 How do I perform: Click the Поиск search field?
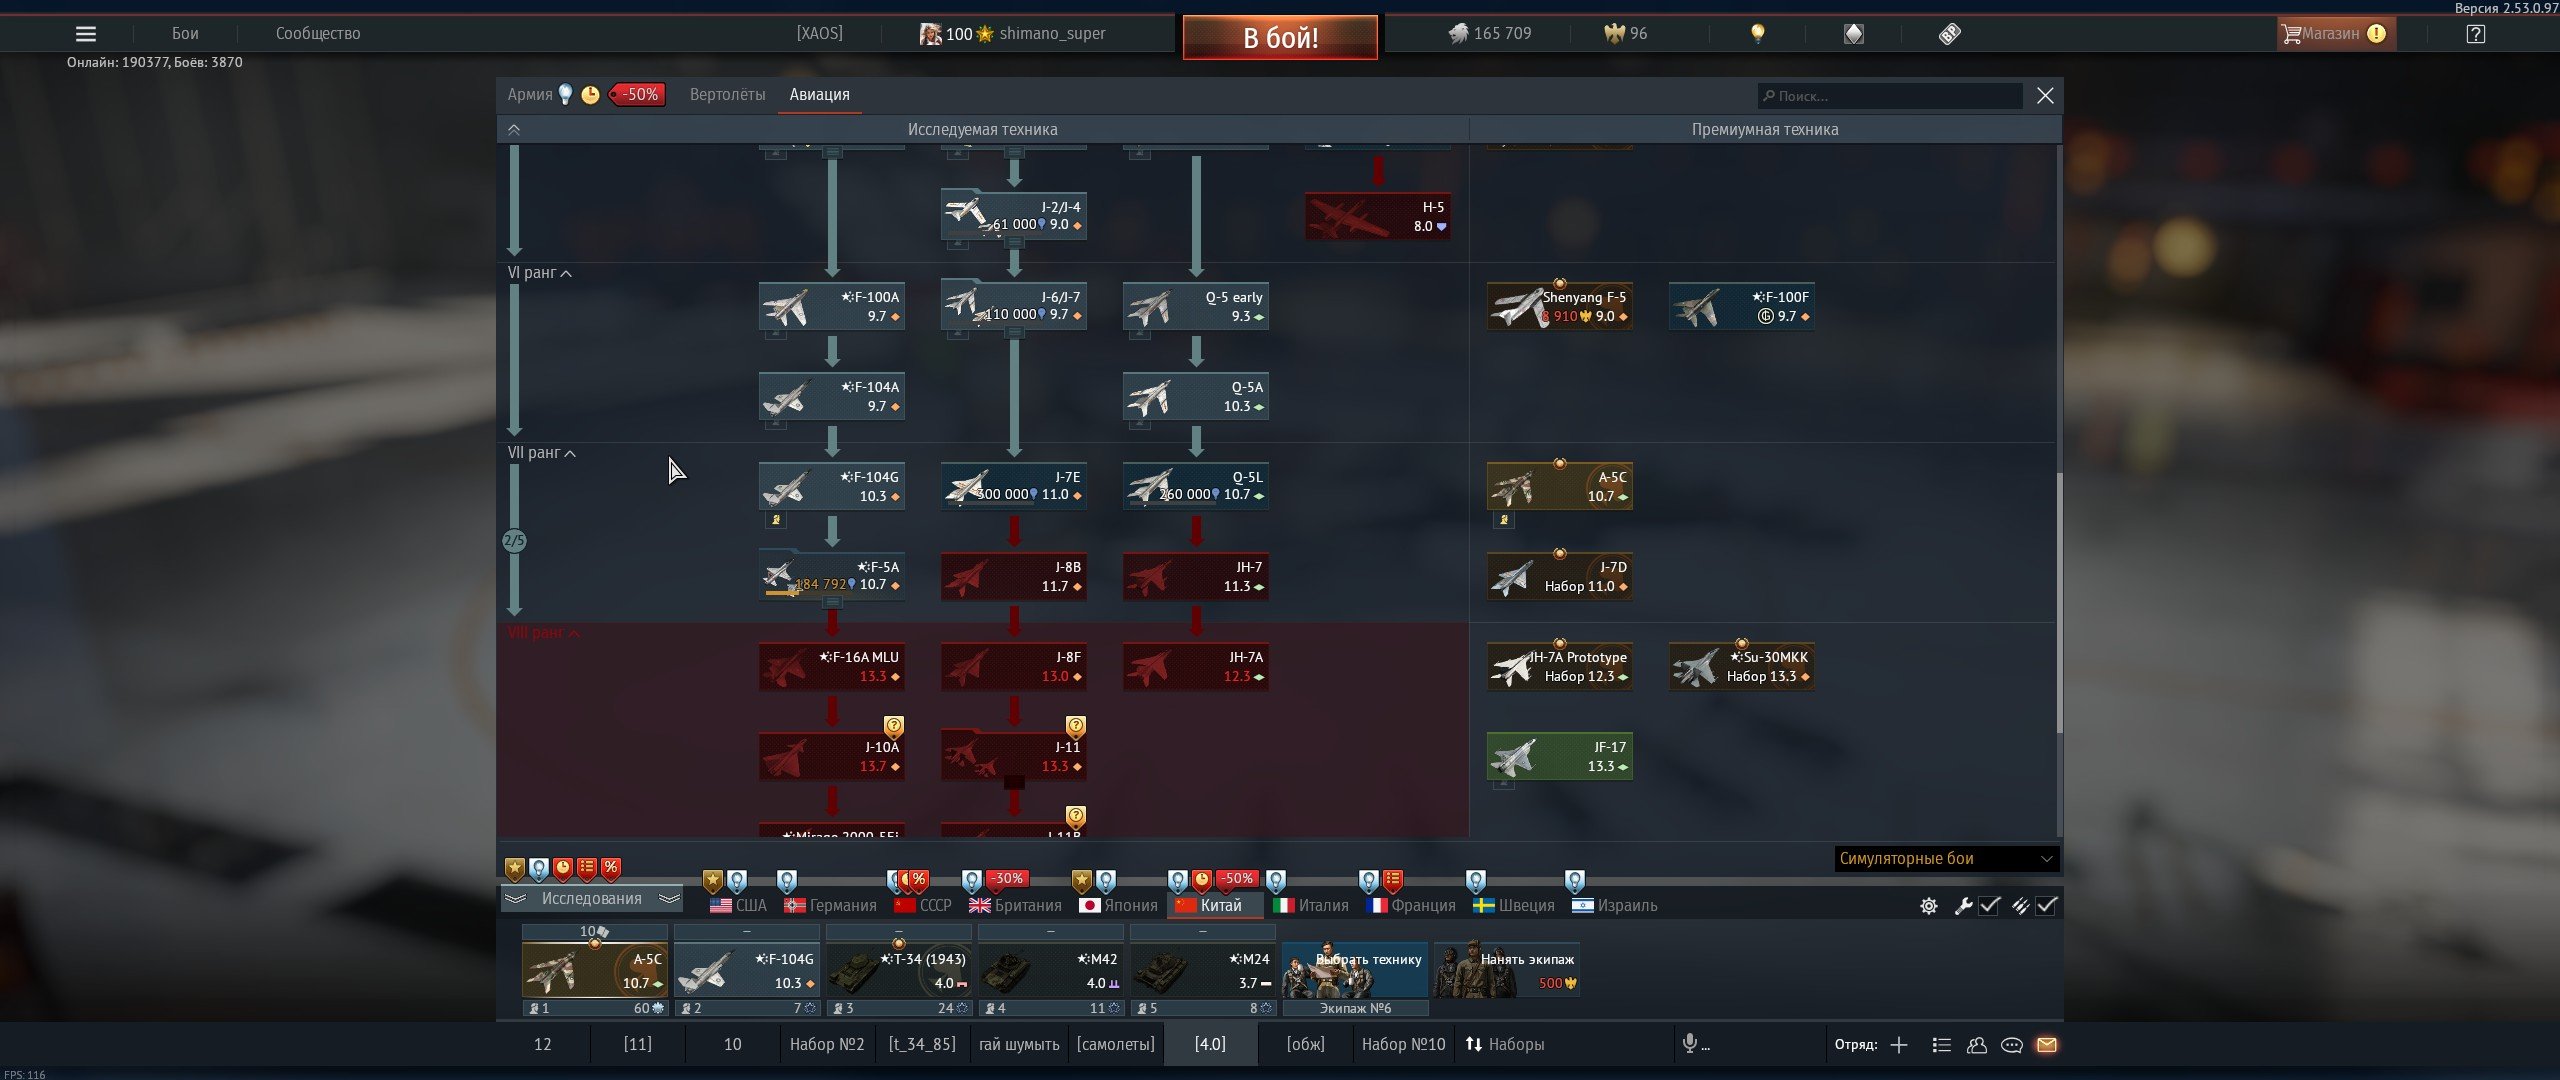click(x=1890, y=96)
